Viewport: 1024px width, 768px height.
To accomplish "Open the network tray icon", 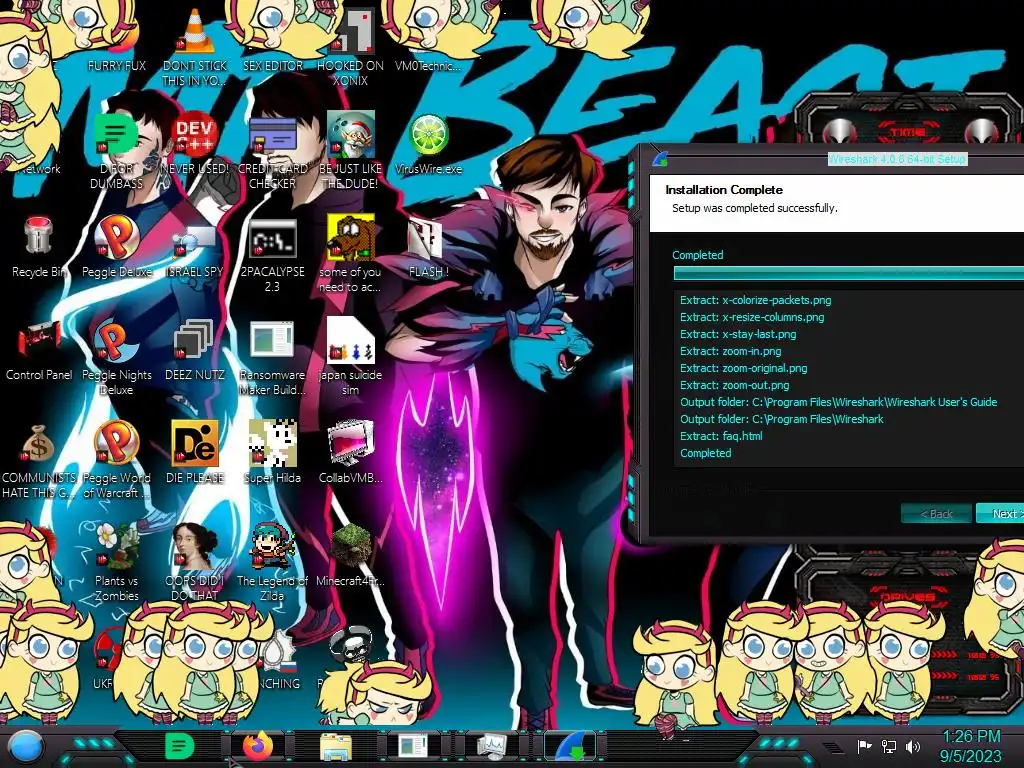I will 889,746.
